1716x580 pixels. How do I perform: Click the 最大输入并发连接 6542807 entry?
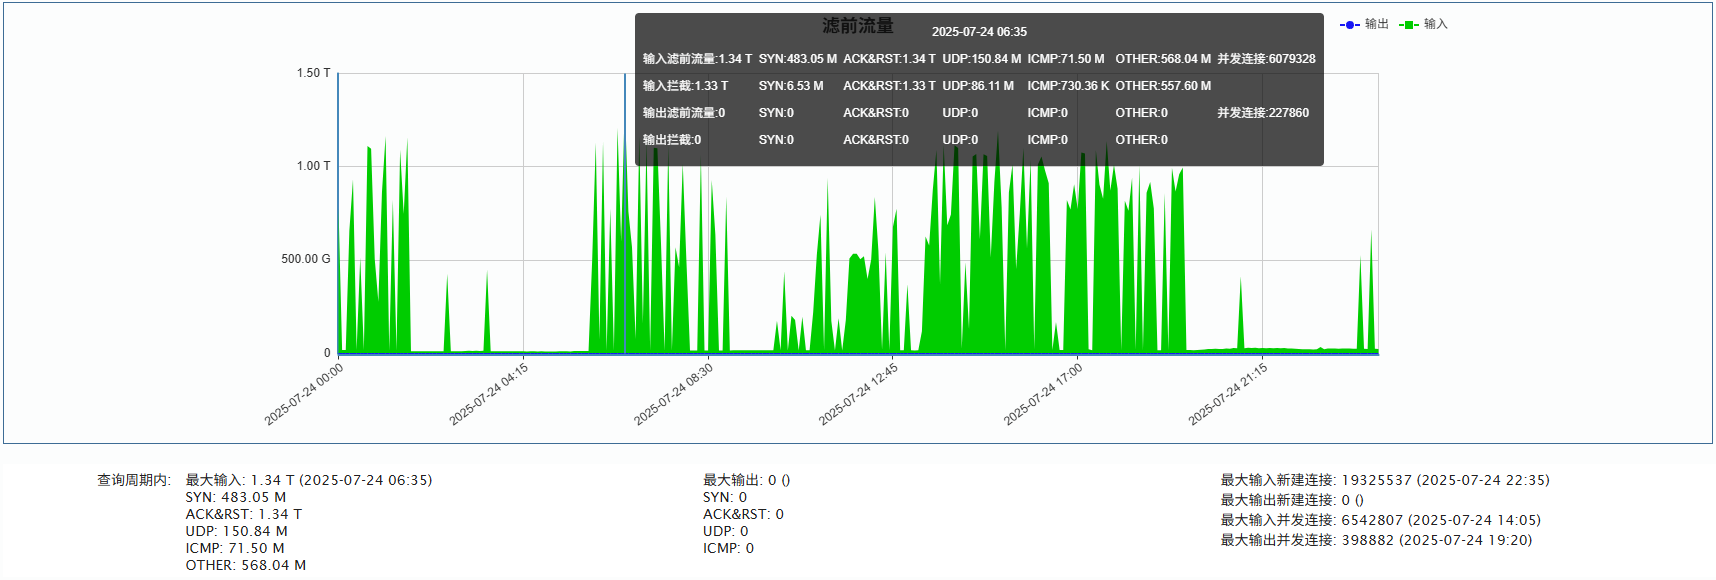1380,520
